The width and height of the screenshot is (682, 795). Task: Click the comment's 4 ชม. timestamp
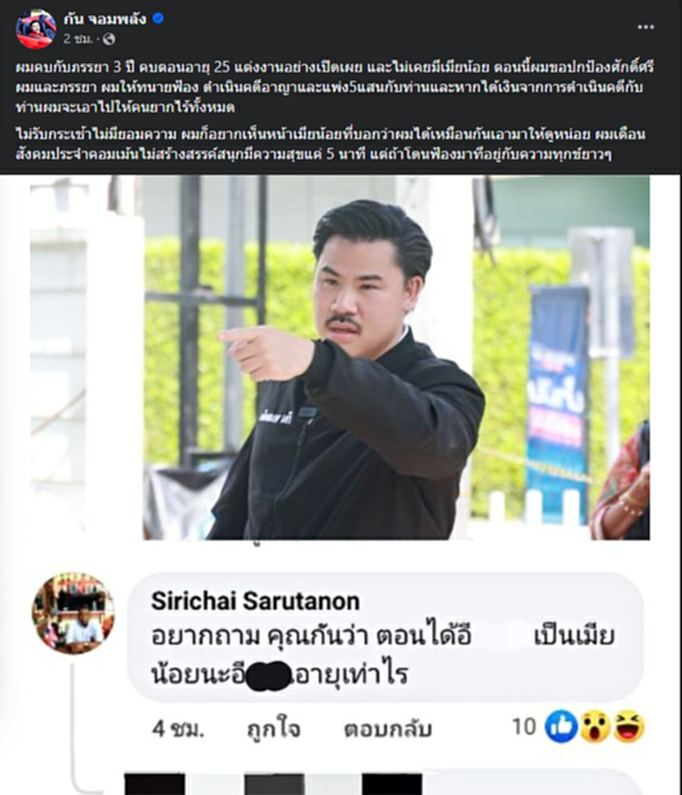point(178,729)
